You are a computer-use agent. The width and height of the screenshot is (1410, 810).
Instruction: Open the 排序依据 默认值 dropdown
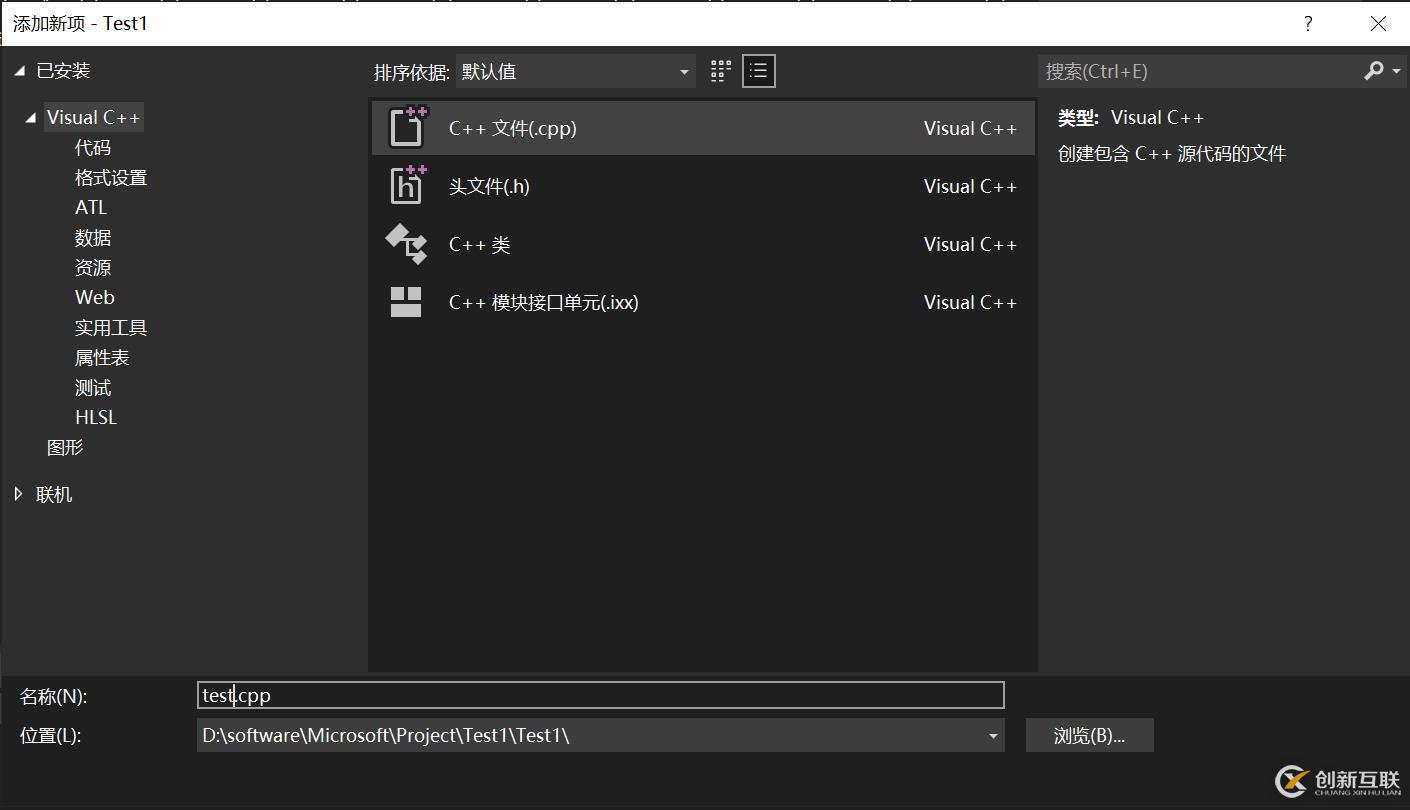click(x=575, y=71)
